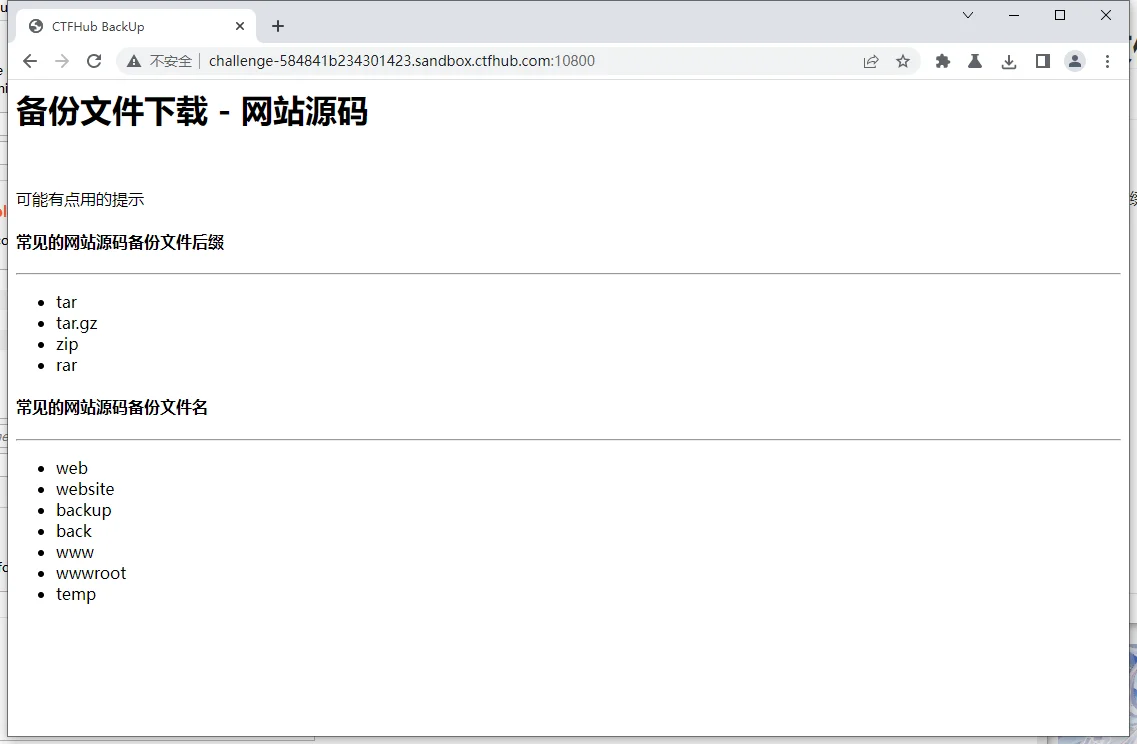
Task: Click the address bar URL
Action: click(x=401, y=61)
